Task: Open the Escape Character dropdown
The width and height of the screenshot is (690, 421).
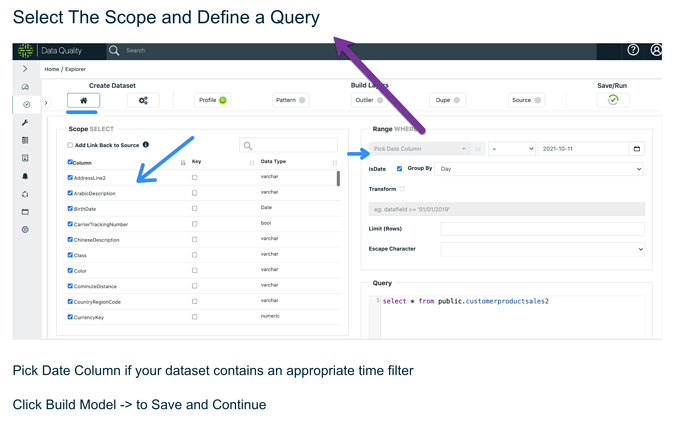Action: click(x=542, y=249)
